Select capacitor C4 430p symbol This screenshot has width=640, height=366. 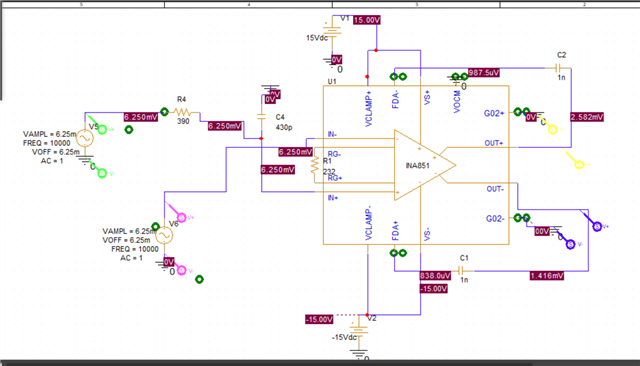click(x=261, y=117)
